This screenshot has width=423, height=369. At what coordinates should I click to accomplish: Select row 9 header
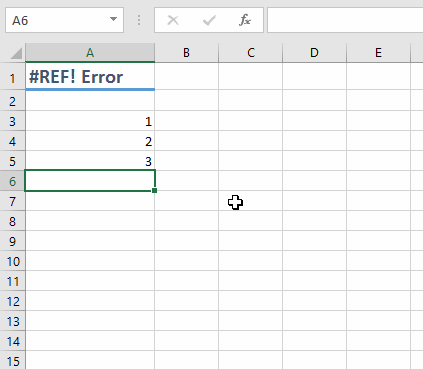click(x=13, y=241)
